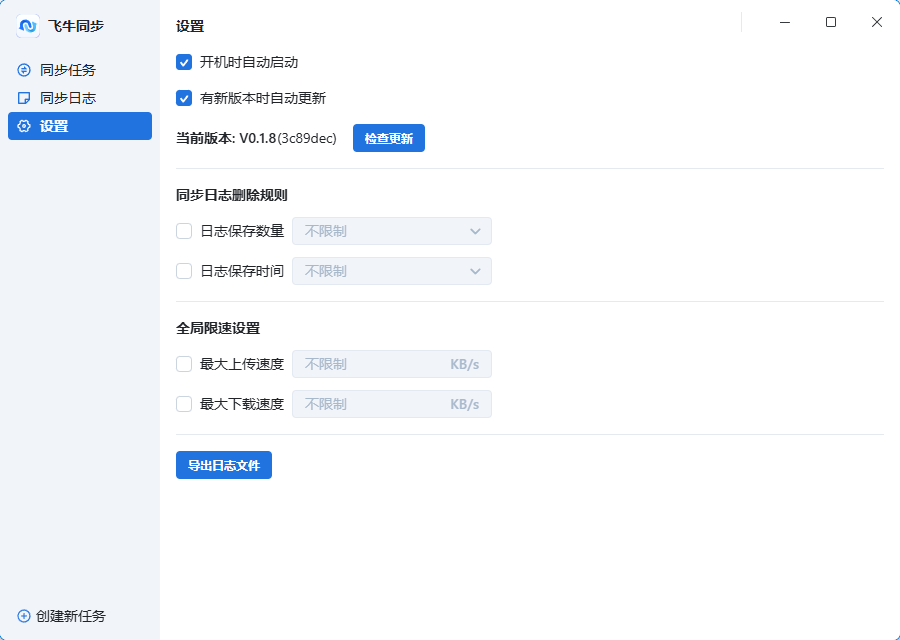Enable the 日志保存时间 checkbox
The width and height of the screenshot is (900, 640).
[184, 271]
